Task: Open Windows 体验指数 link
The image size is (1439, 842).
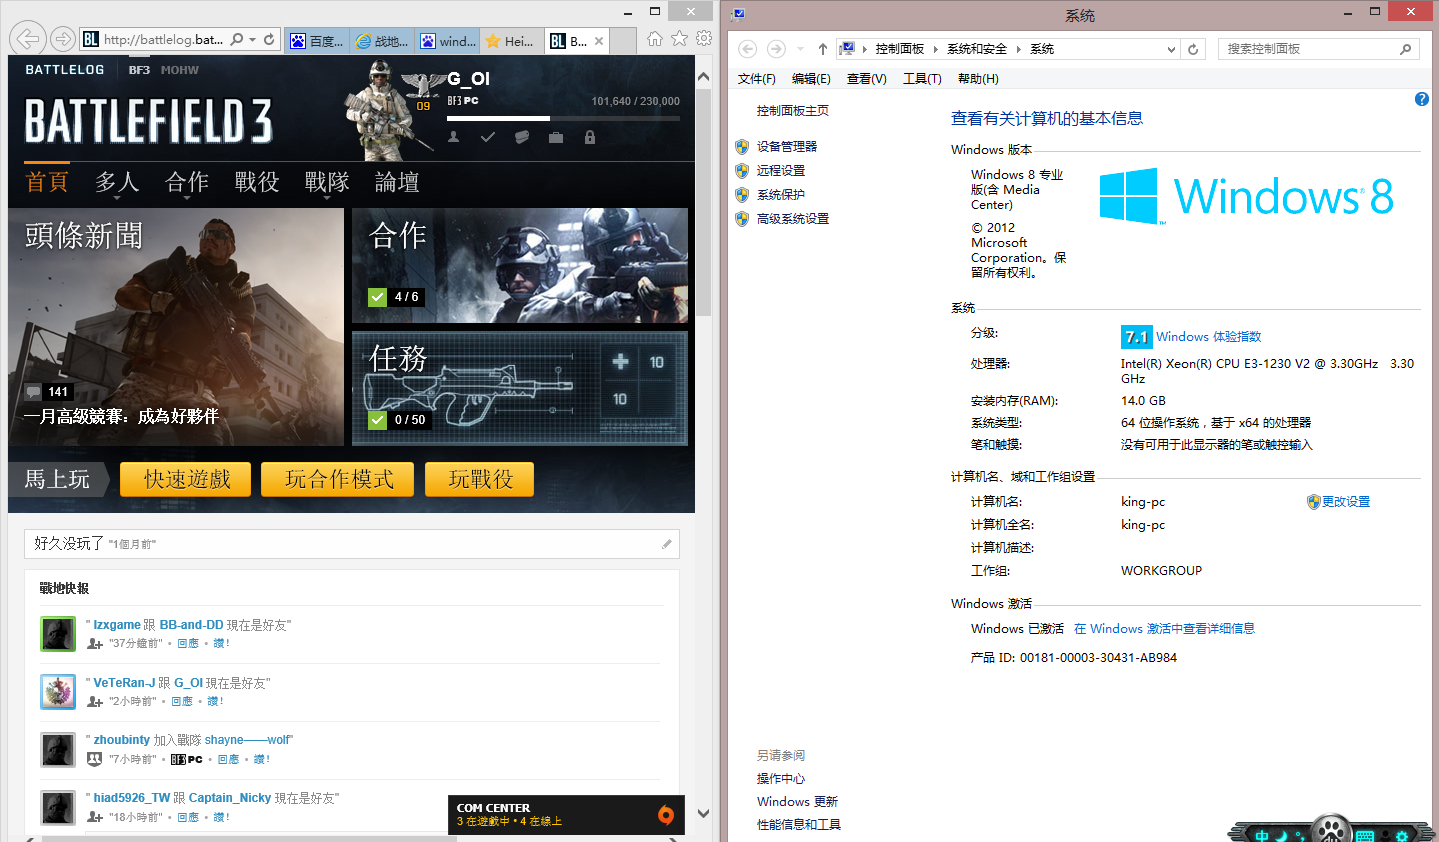Action: [1209, 337]
